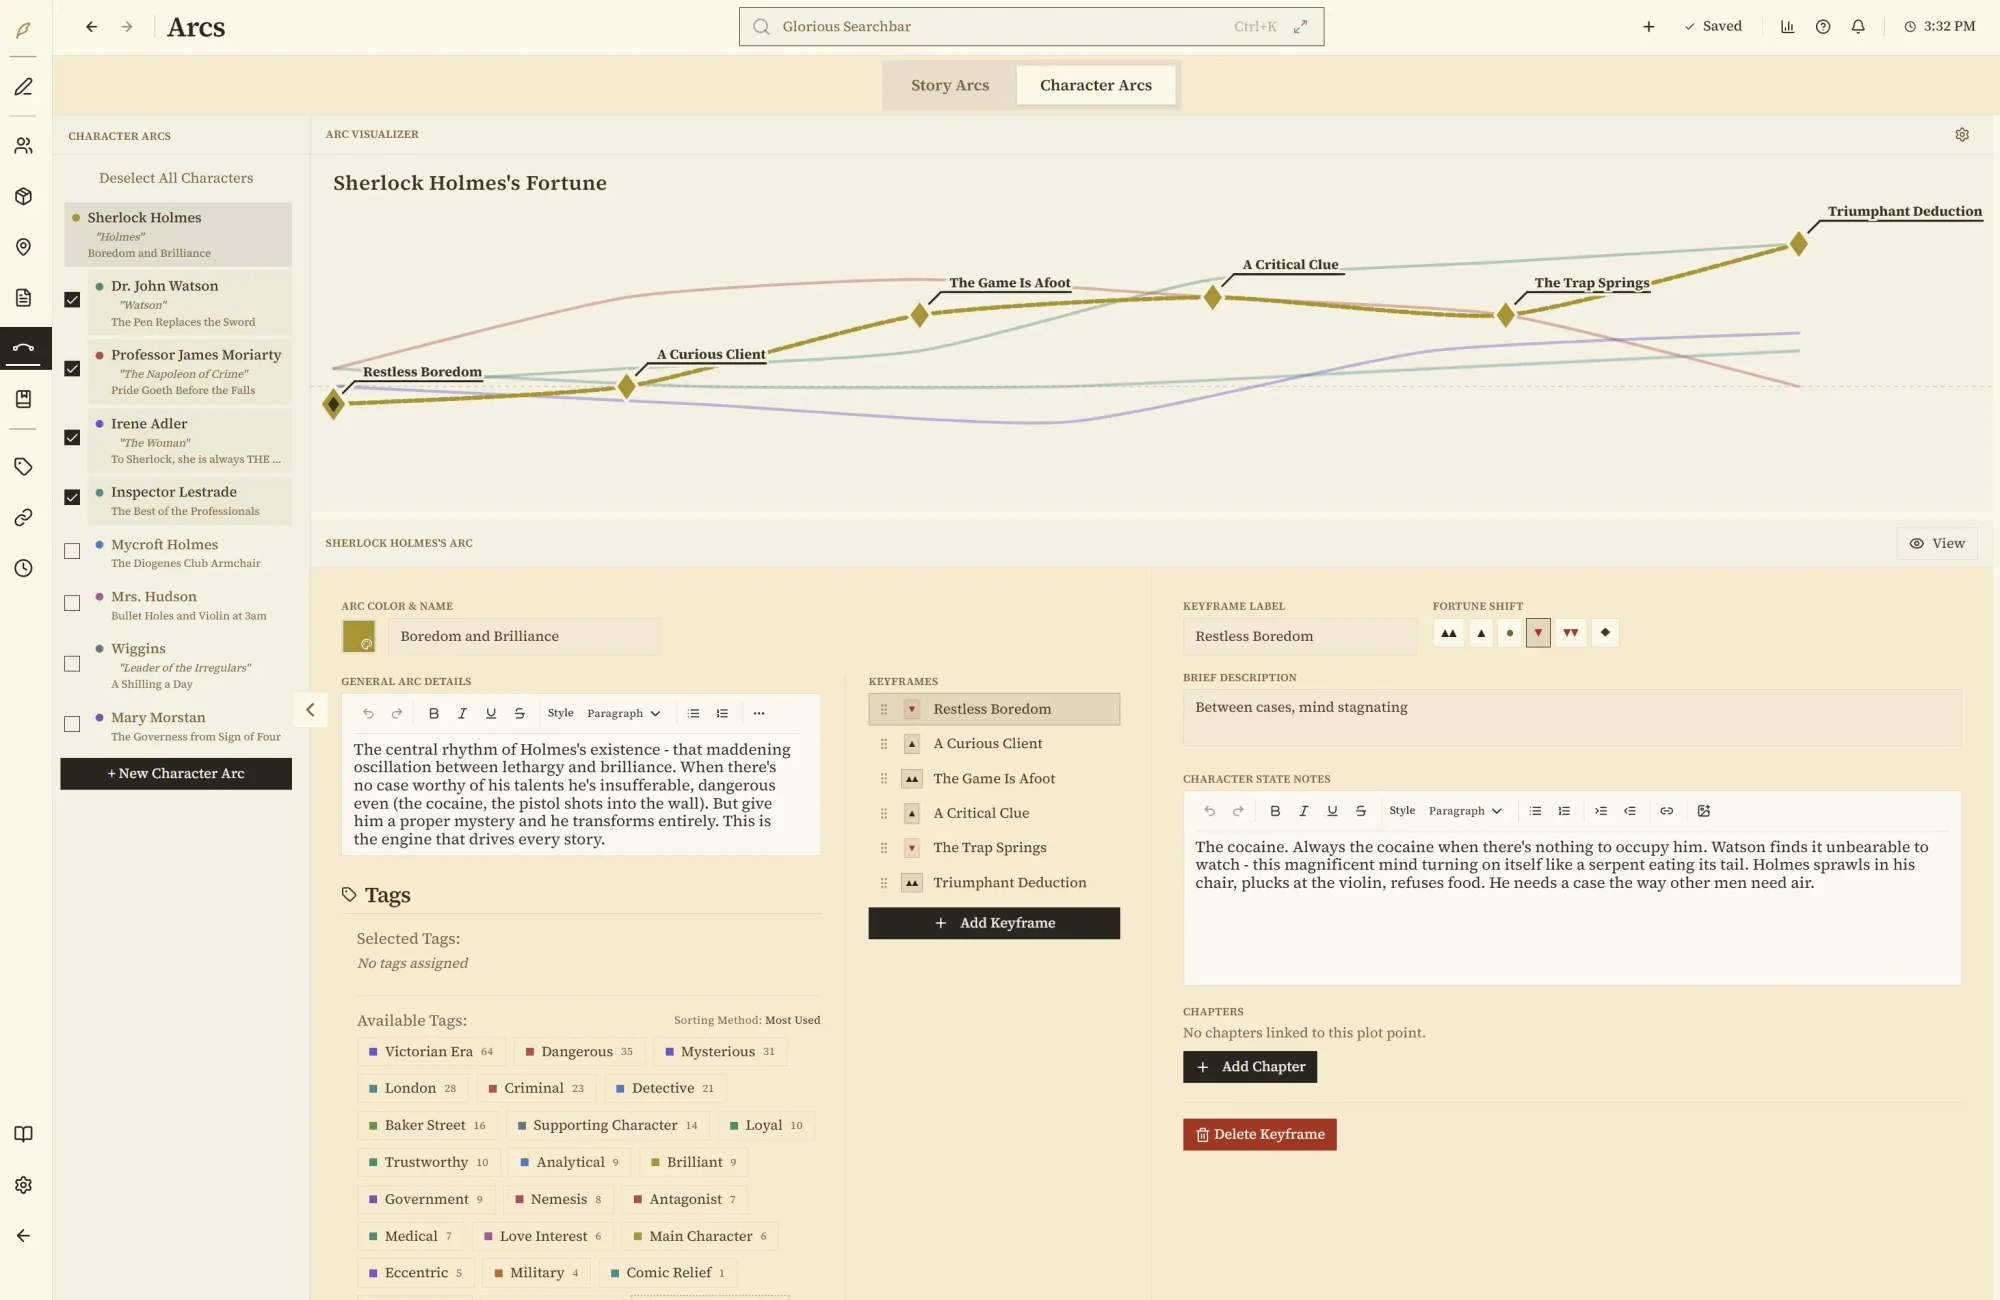Click the Add Keyframe button

pyautogui.click(x=994, y=923)
